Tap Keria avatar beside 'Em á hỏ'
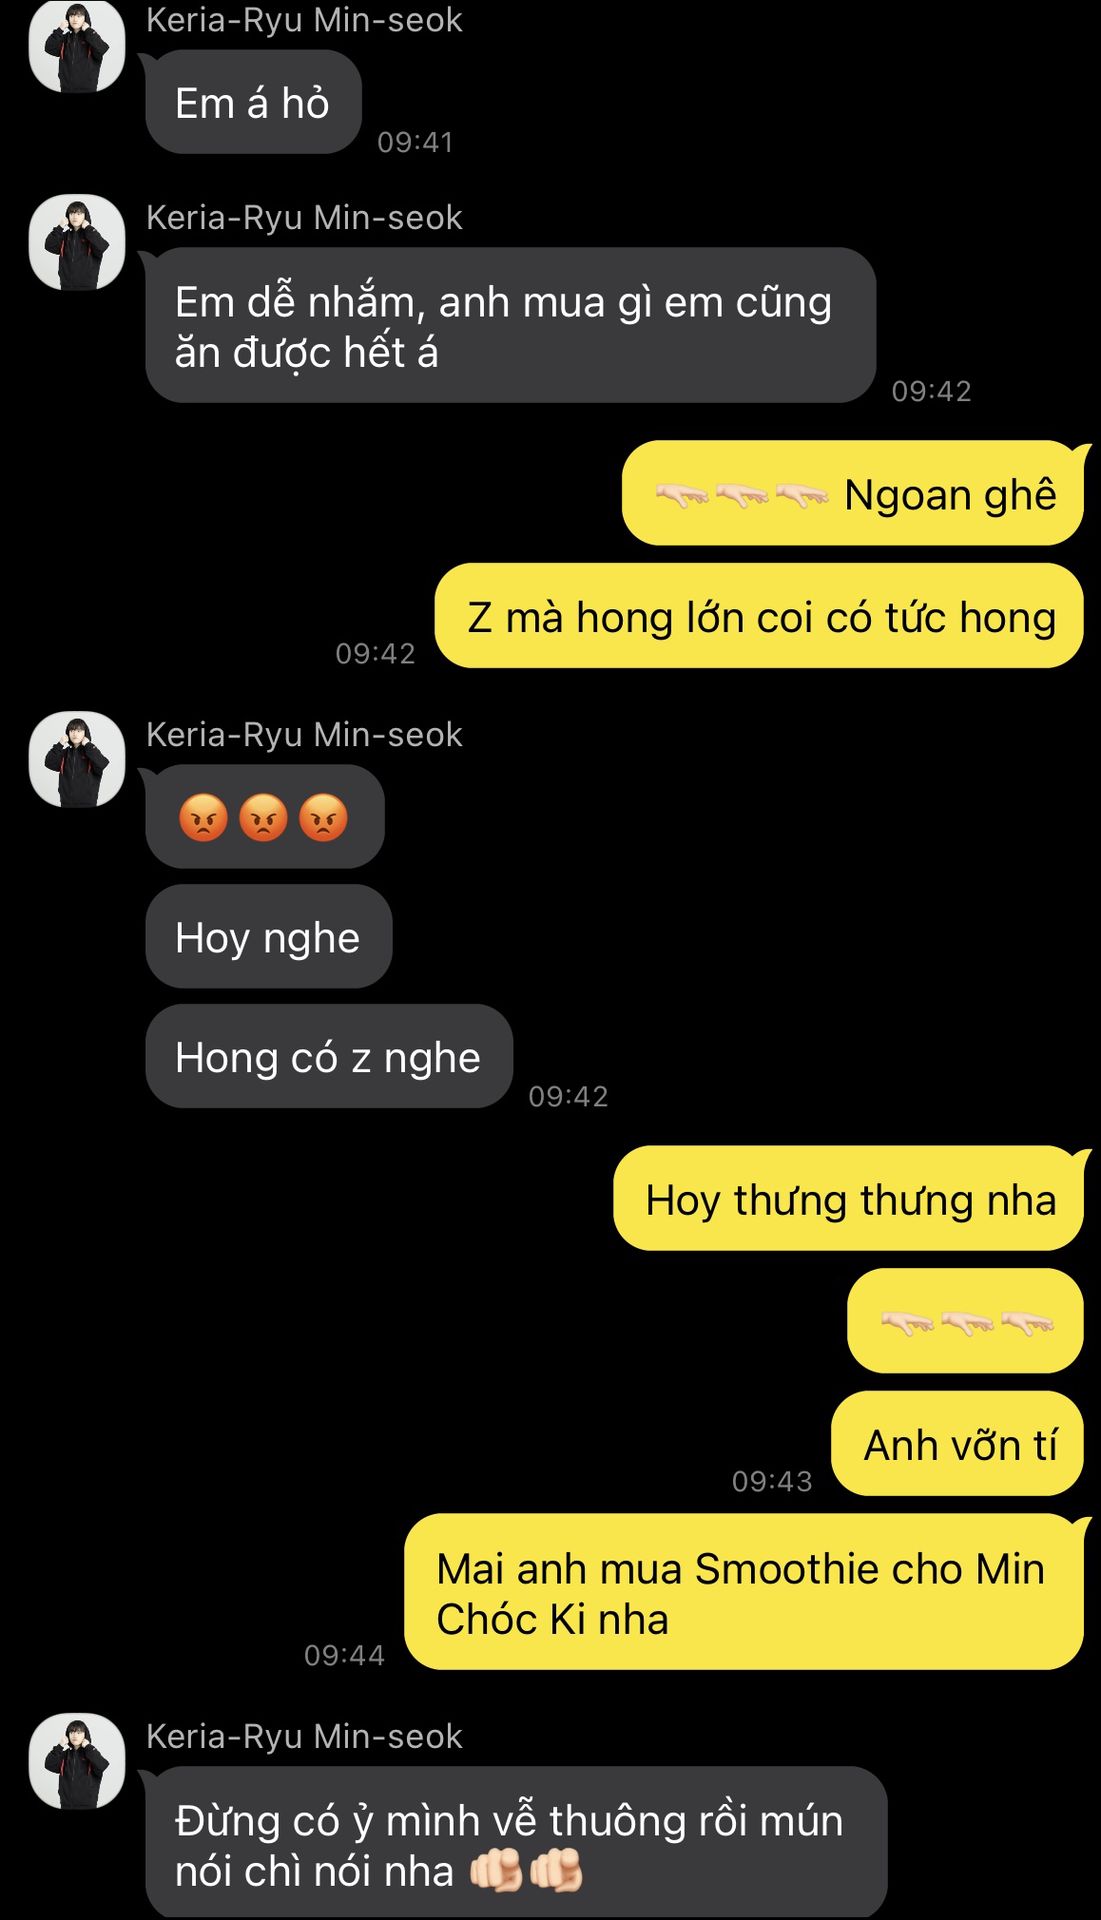The image size is (1101, 1920). (77, 46)
